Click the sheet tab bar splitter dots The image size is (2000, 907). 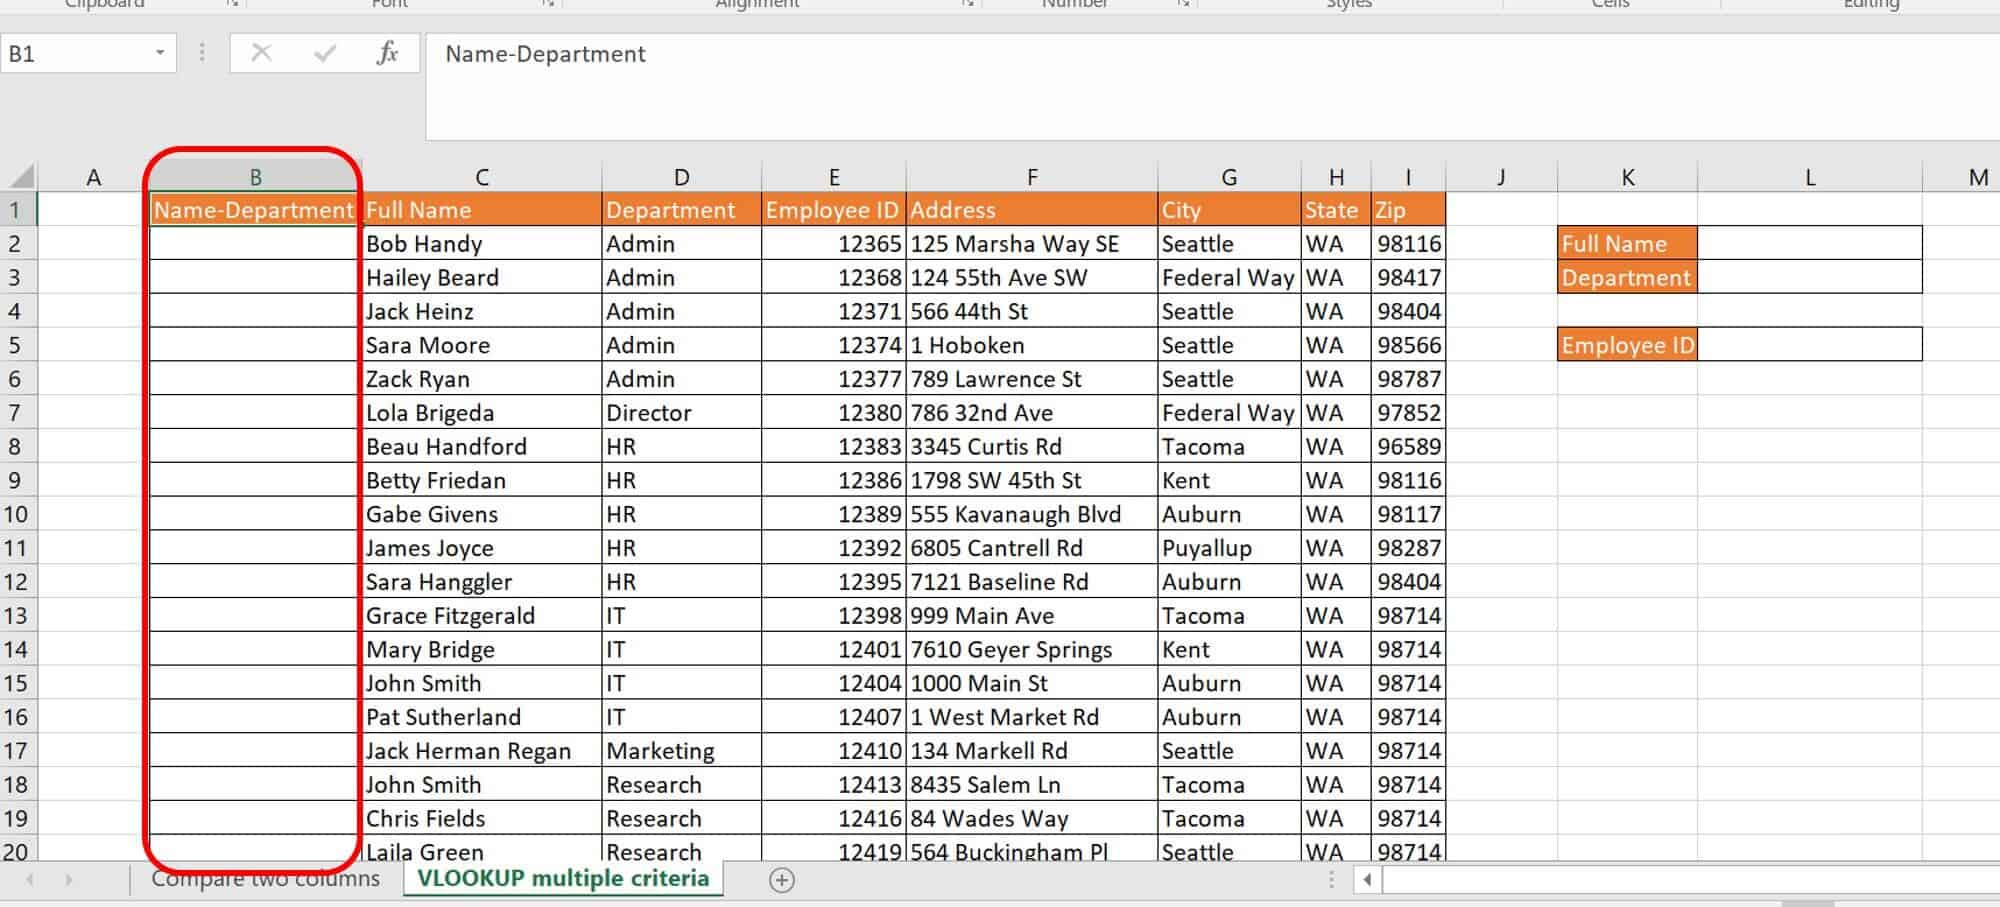pos(1331,880)
